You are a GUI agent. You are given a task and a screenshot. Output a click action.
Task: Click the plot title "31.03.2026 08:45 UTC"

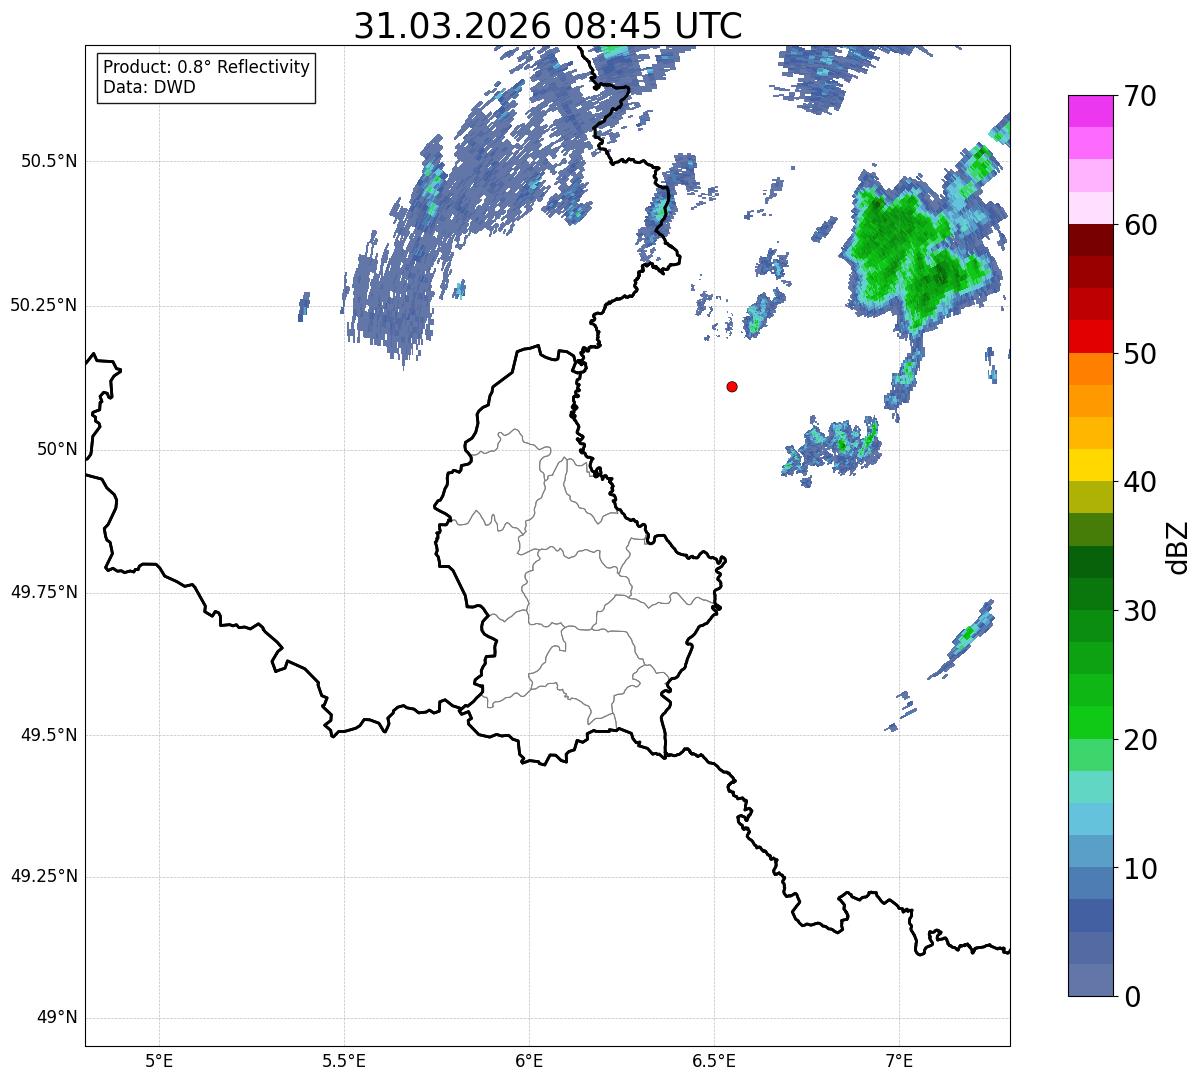[548, 26]
